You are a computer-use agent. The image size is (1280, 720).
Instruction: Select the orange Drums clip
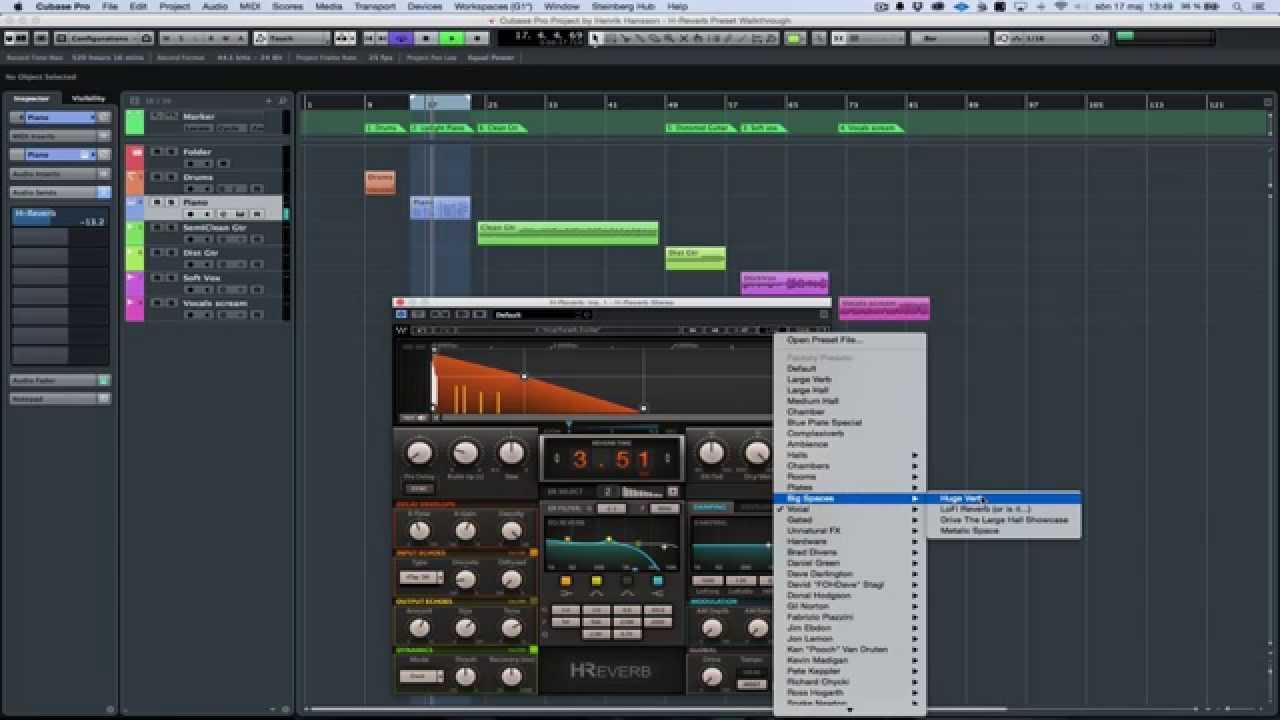(380, 182)
